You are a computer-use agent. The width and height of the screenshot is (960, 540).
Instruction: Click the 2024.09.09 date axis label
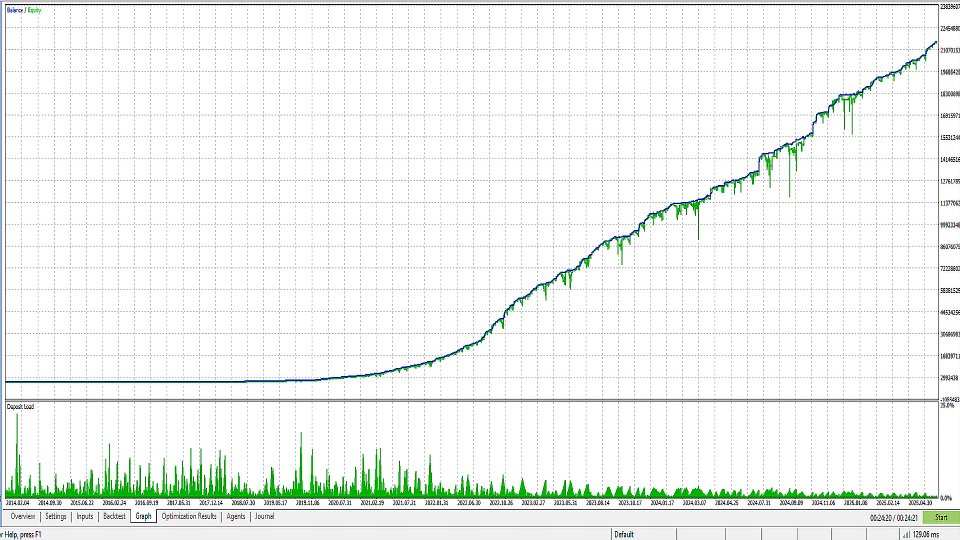791,503
